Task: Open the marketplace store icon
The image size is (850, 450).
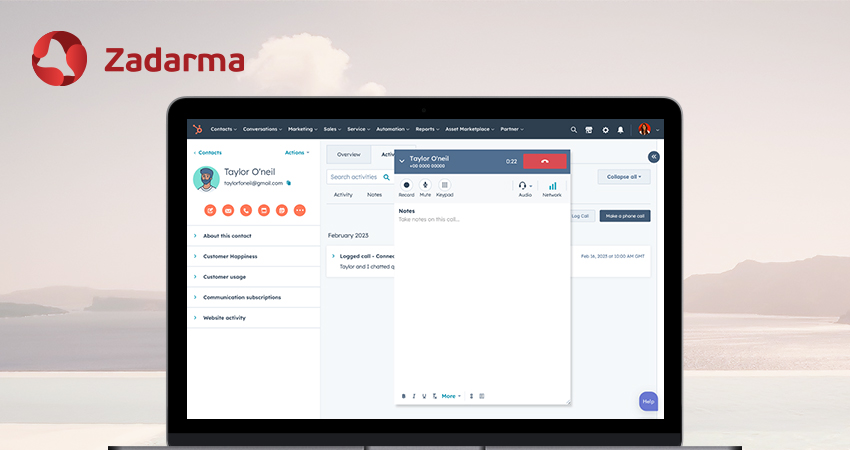Action: [589, 130]
